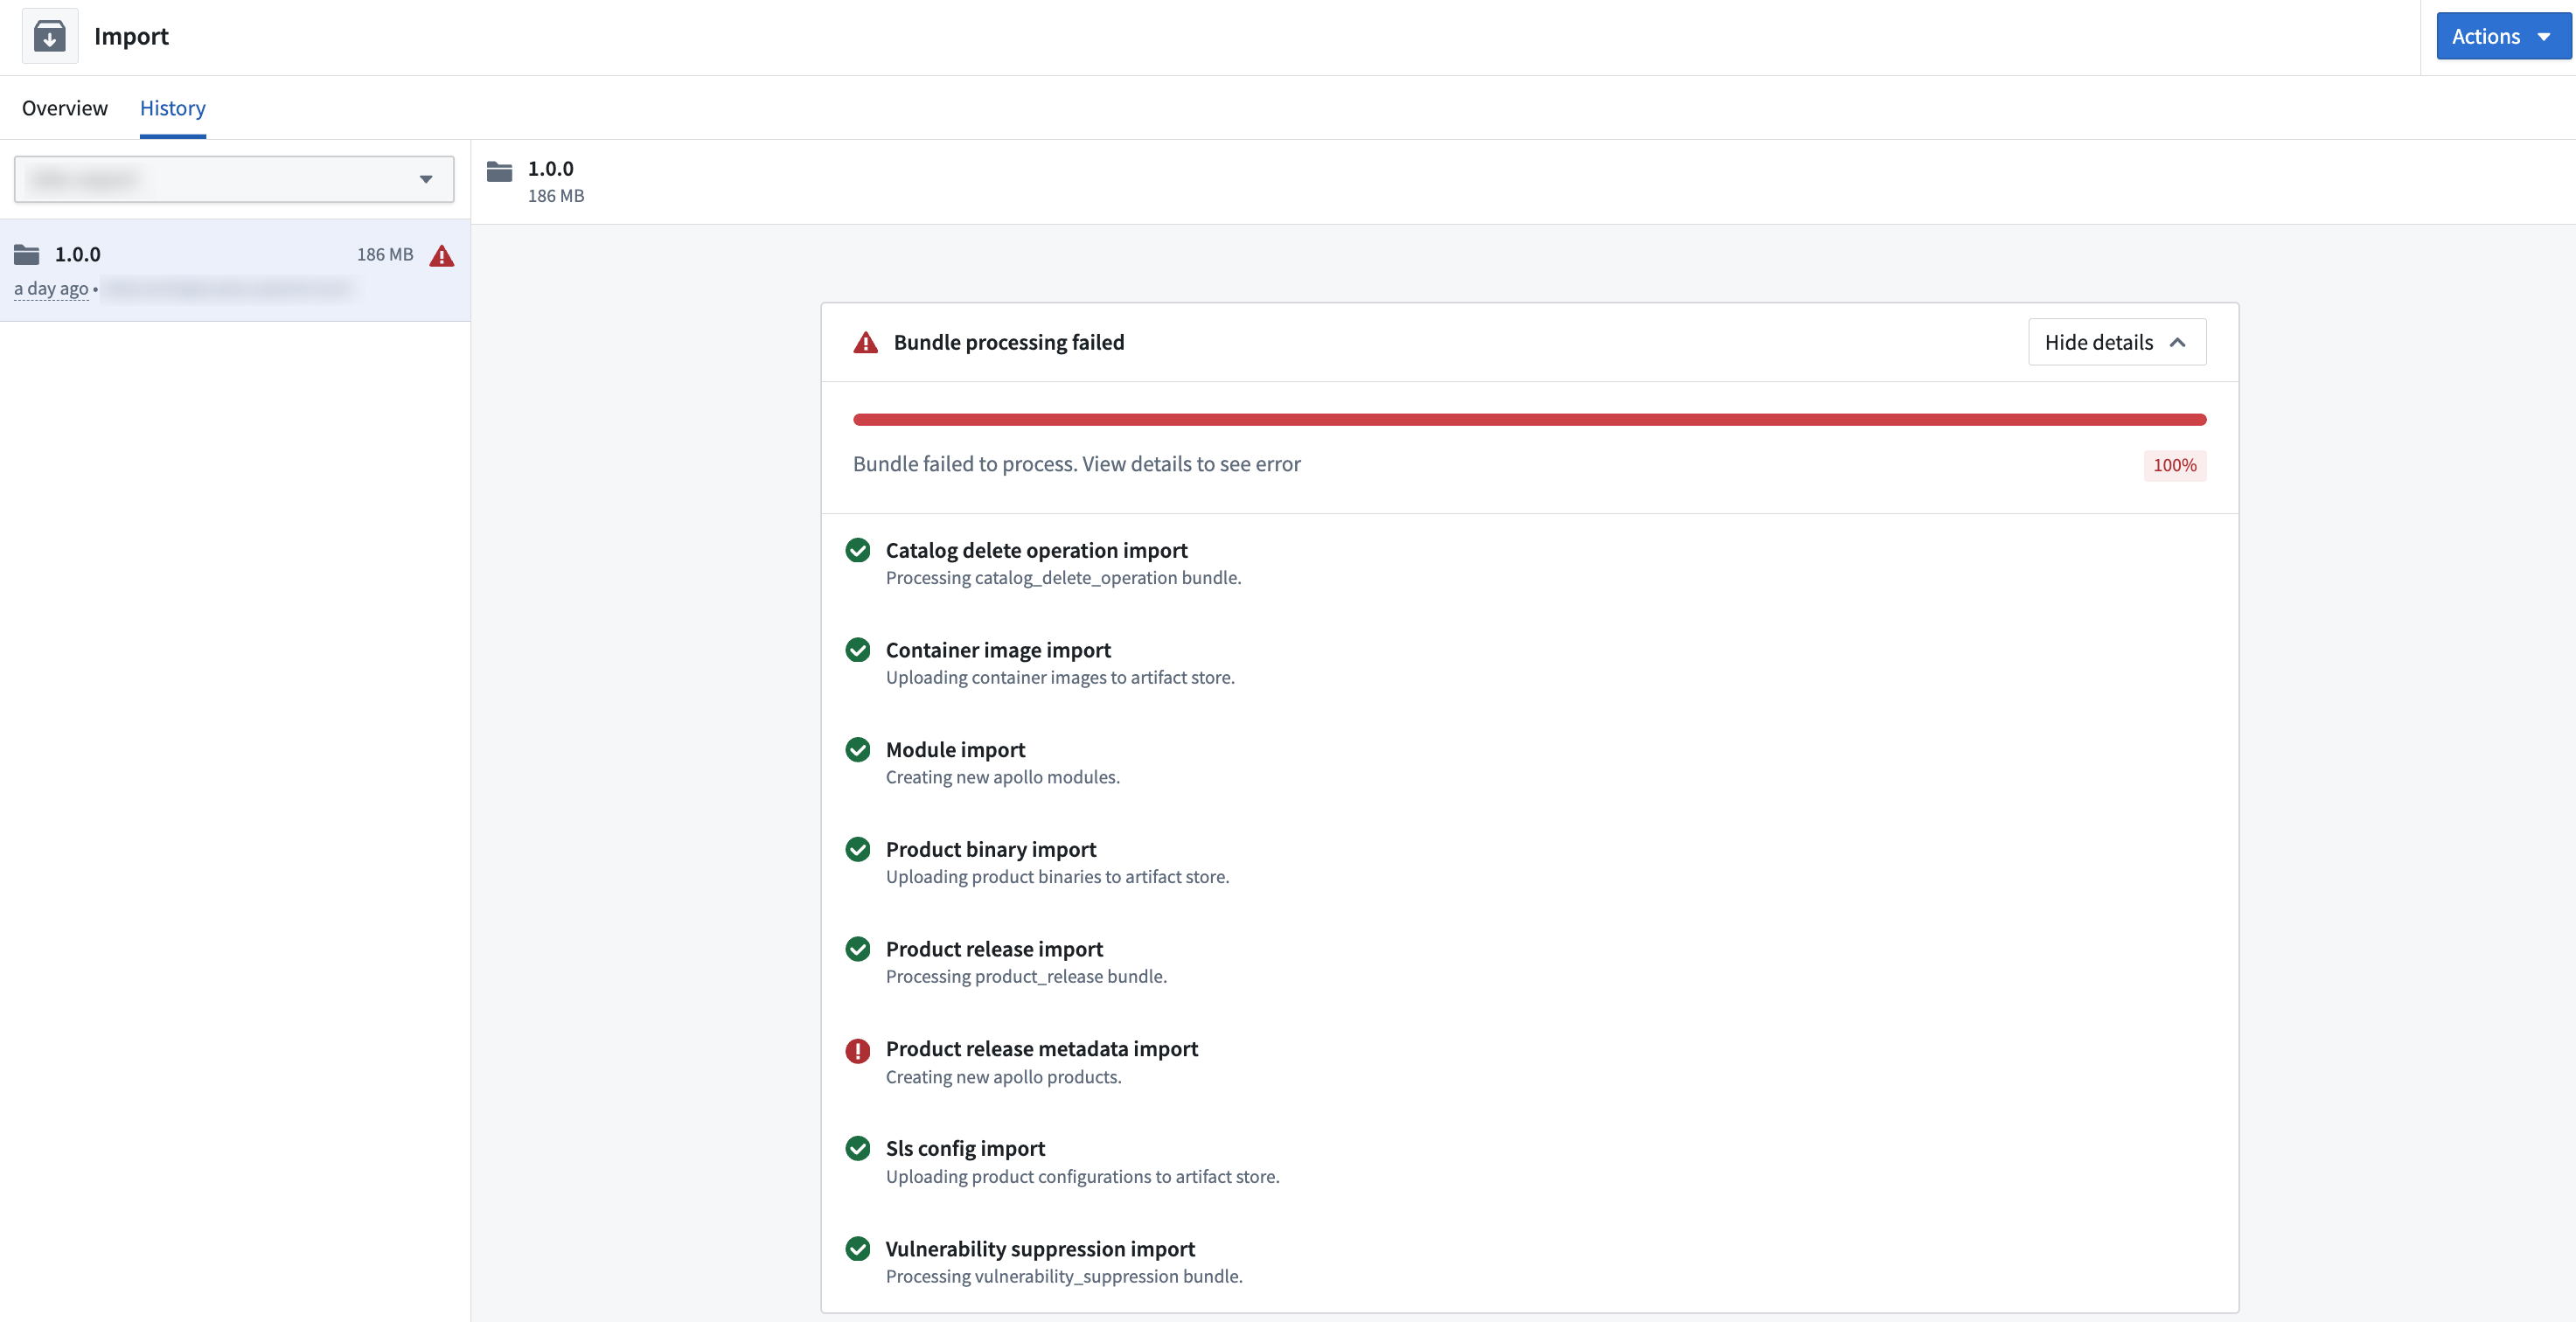
Task: Click the green check for Vulnerability suppression import
Action: pyautogui.click(x=858, y=1249)
